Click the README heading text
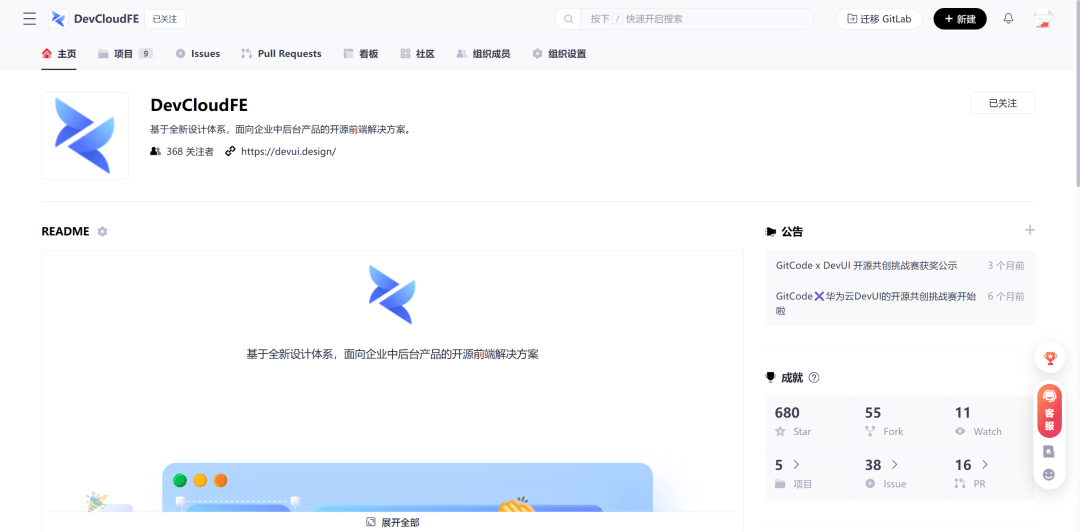The width and height of the screenshot is (1080, 532). pyautogui.click(x=65, y=232)
